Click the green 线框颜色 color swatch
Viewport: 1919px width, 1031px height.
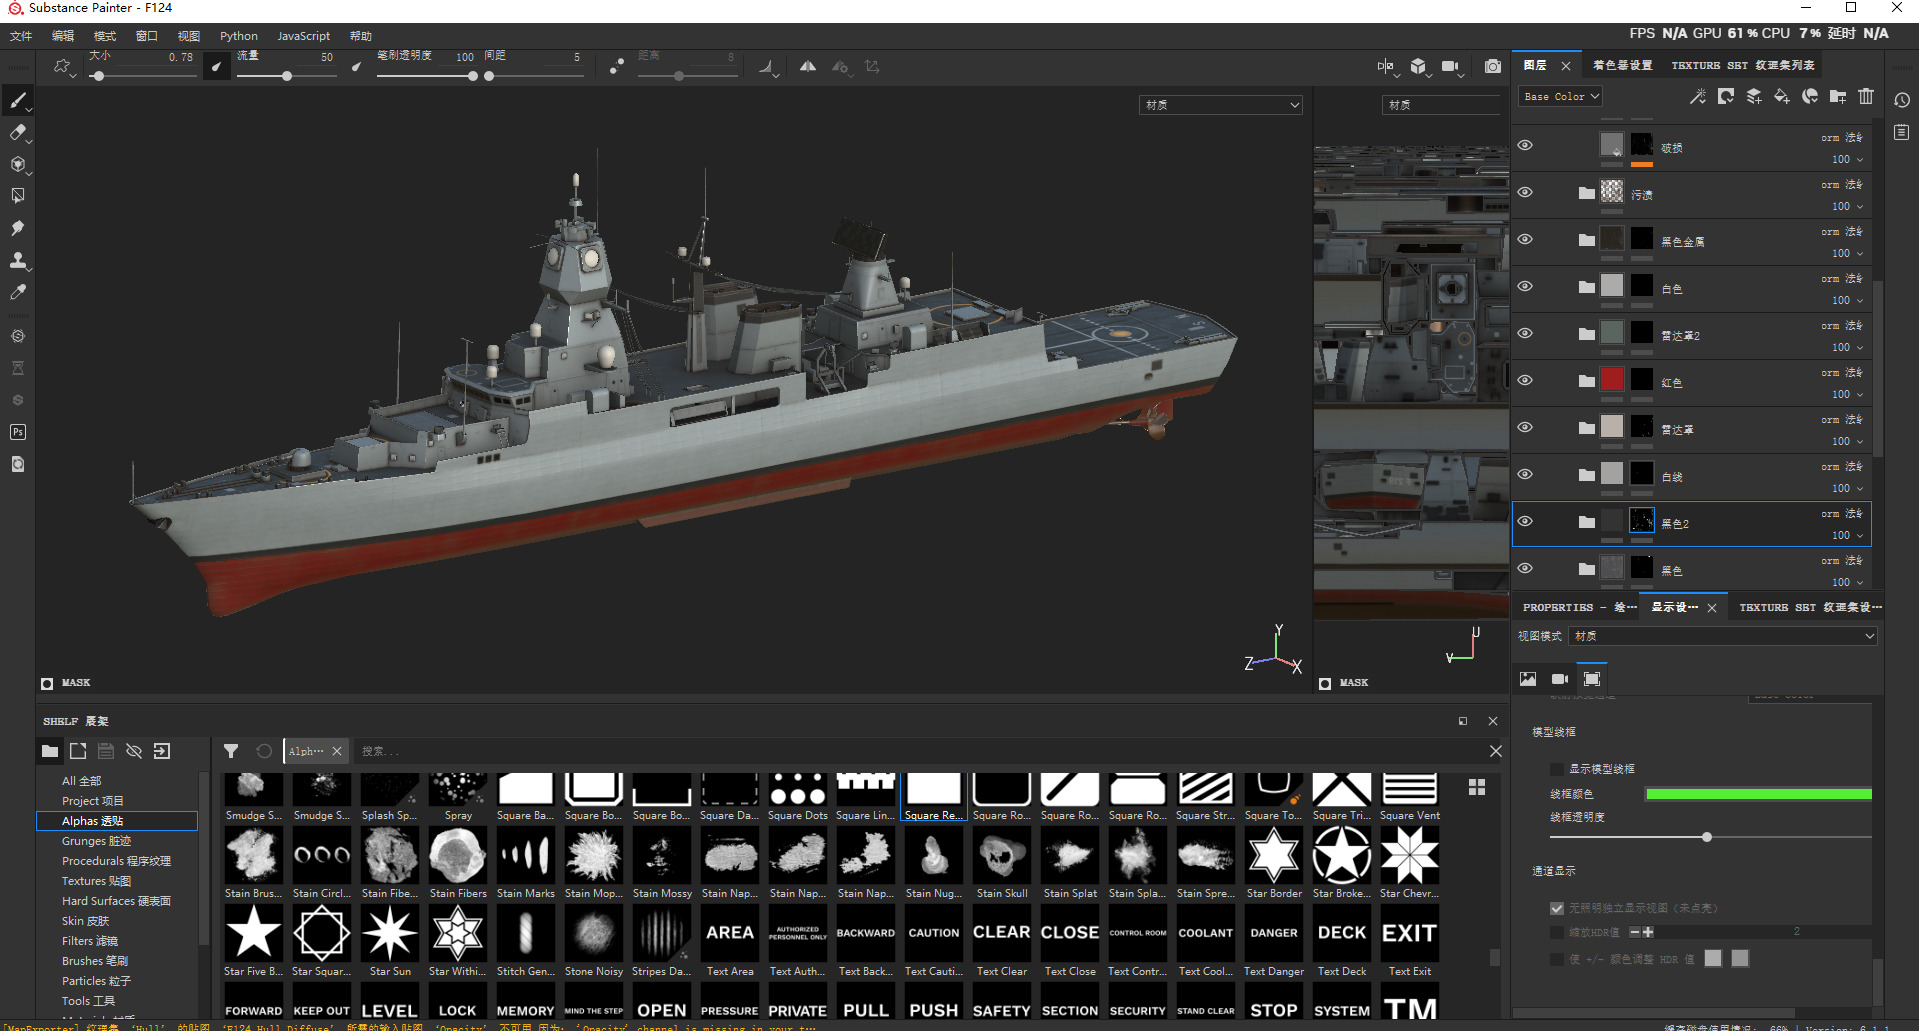[1758, 794]
